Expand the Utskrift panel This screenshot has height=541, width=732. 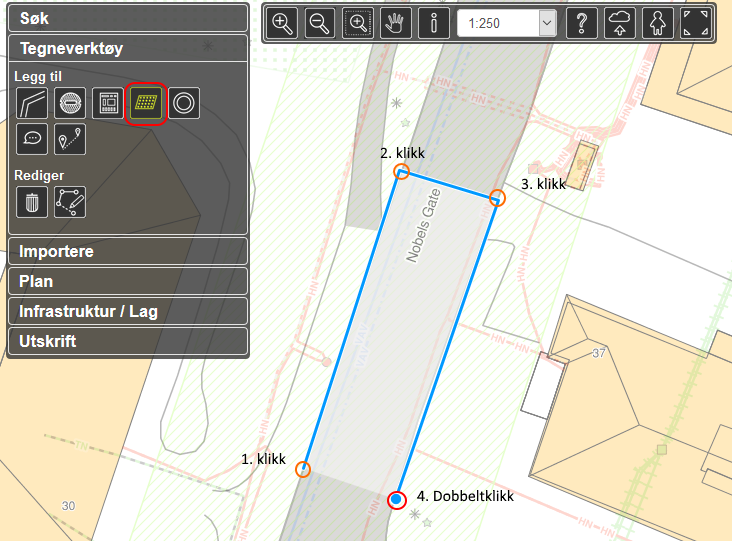pyautogui.click(x=128, y=341)
